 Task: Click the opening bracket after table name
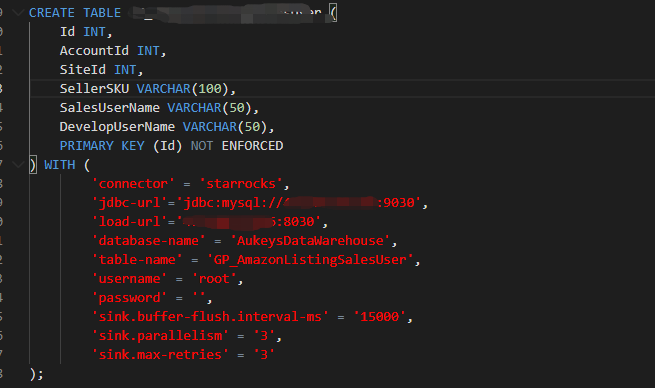click(x=333, y=13)
